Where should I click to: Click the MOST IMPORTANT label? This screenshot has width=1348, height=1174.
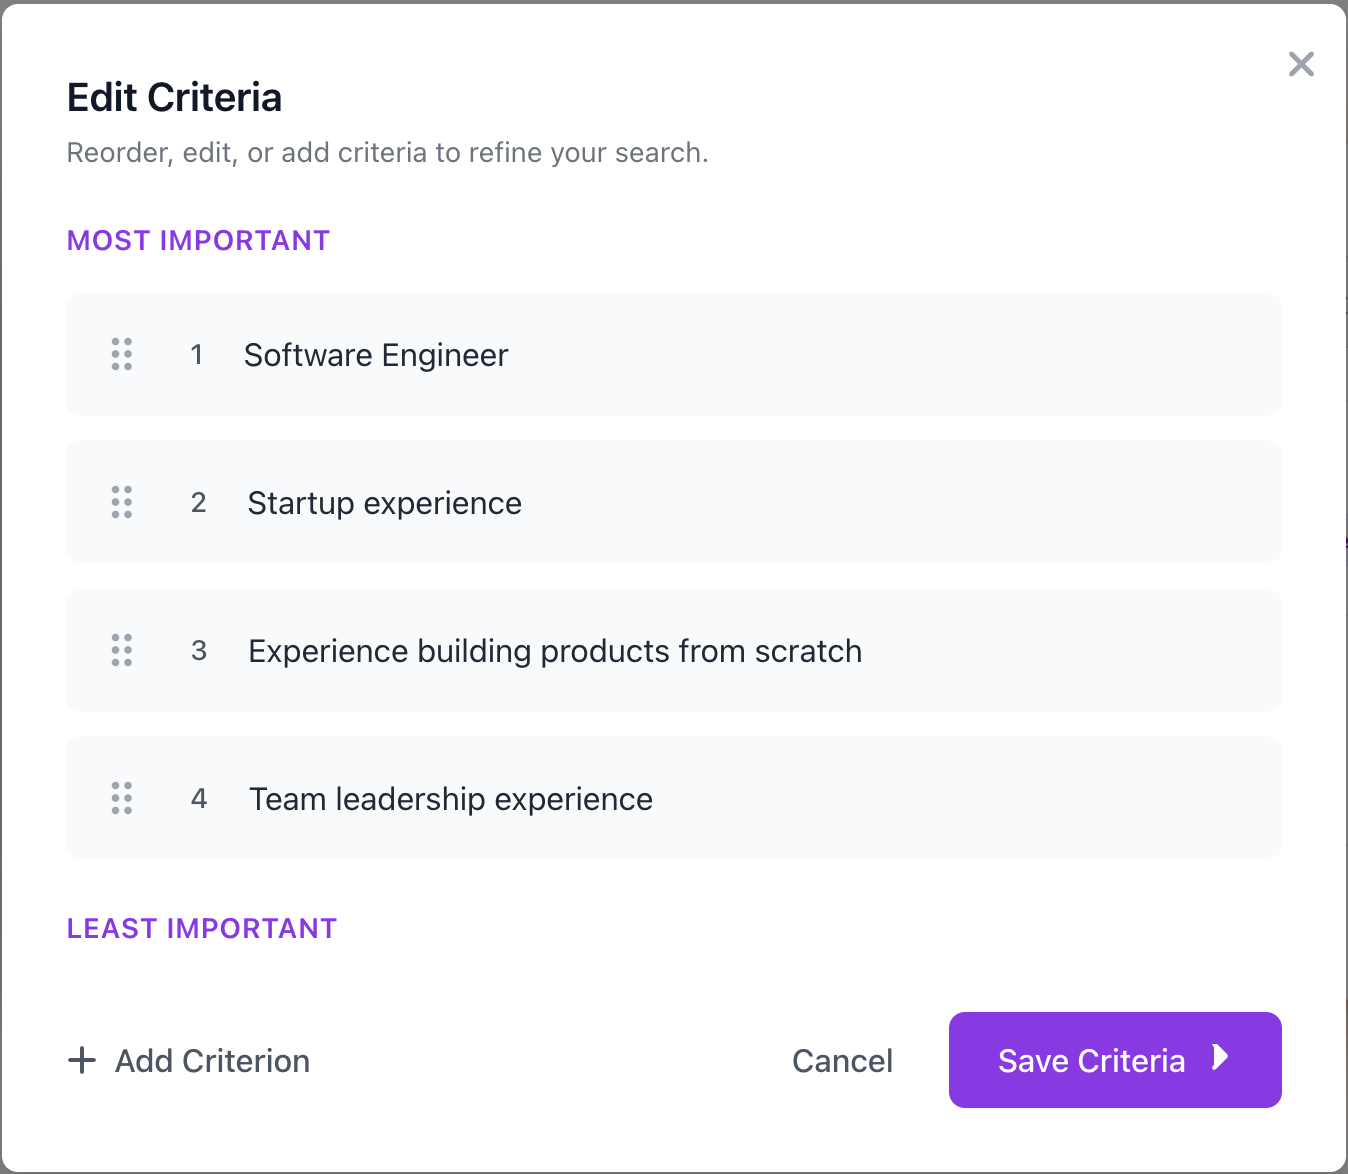coord(197,240)
